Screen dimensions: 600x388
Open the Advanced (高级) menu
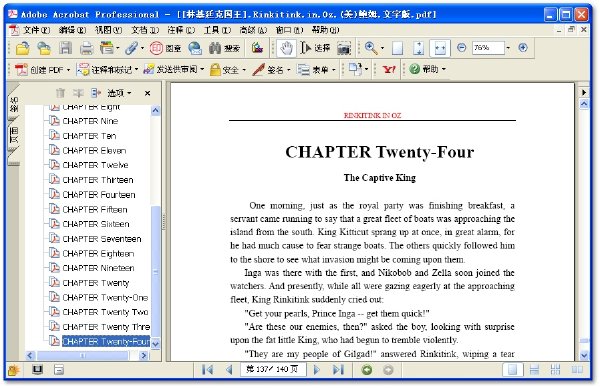[x=253, y=30]
